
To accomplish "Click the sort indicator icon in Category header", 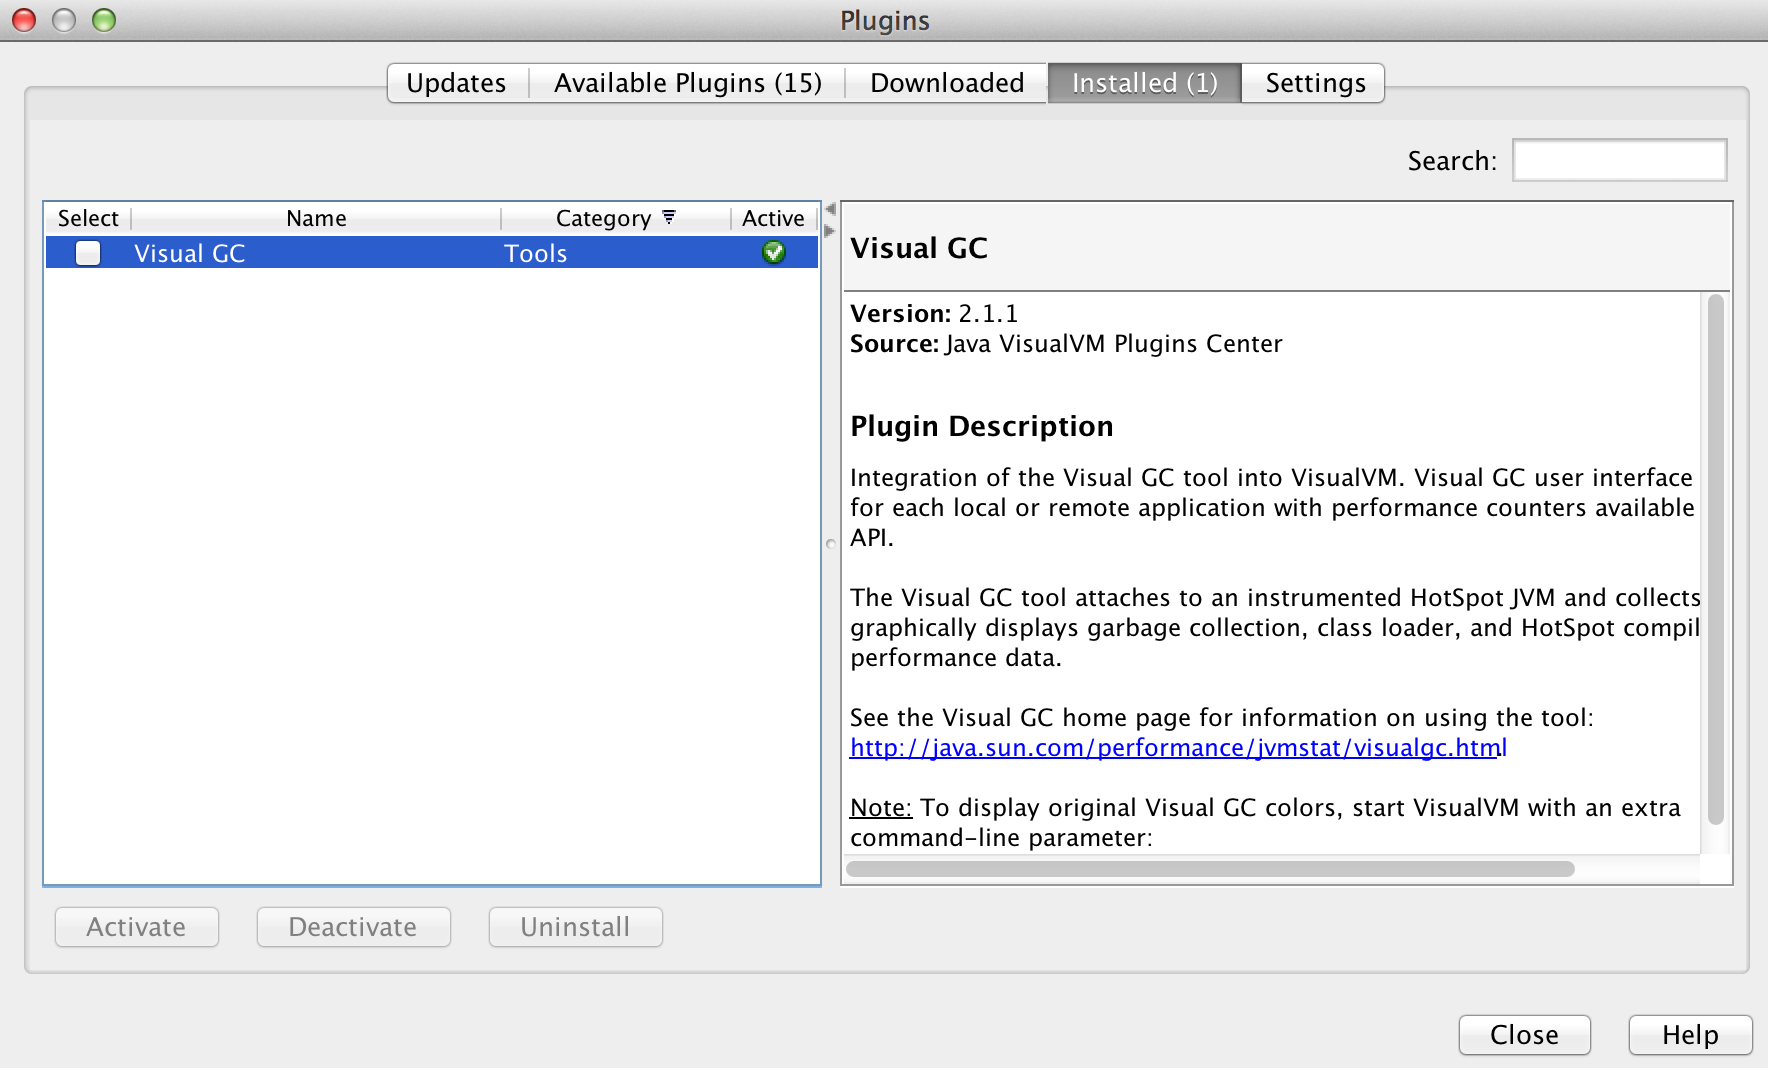I will click(669, 217).
